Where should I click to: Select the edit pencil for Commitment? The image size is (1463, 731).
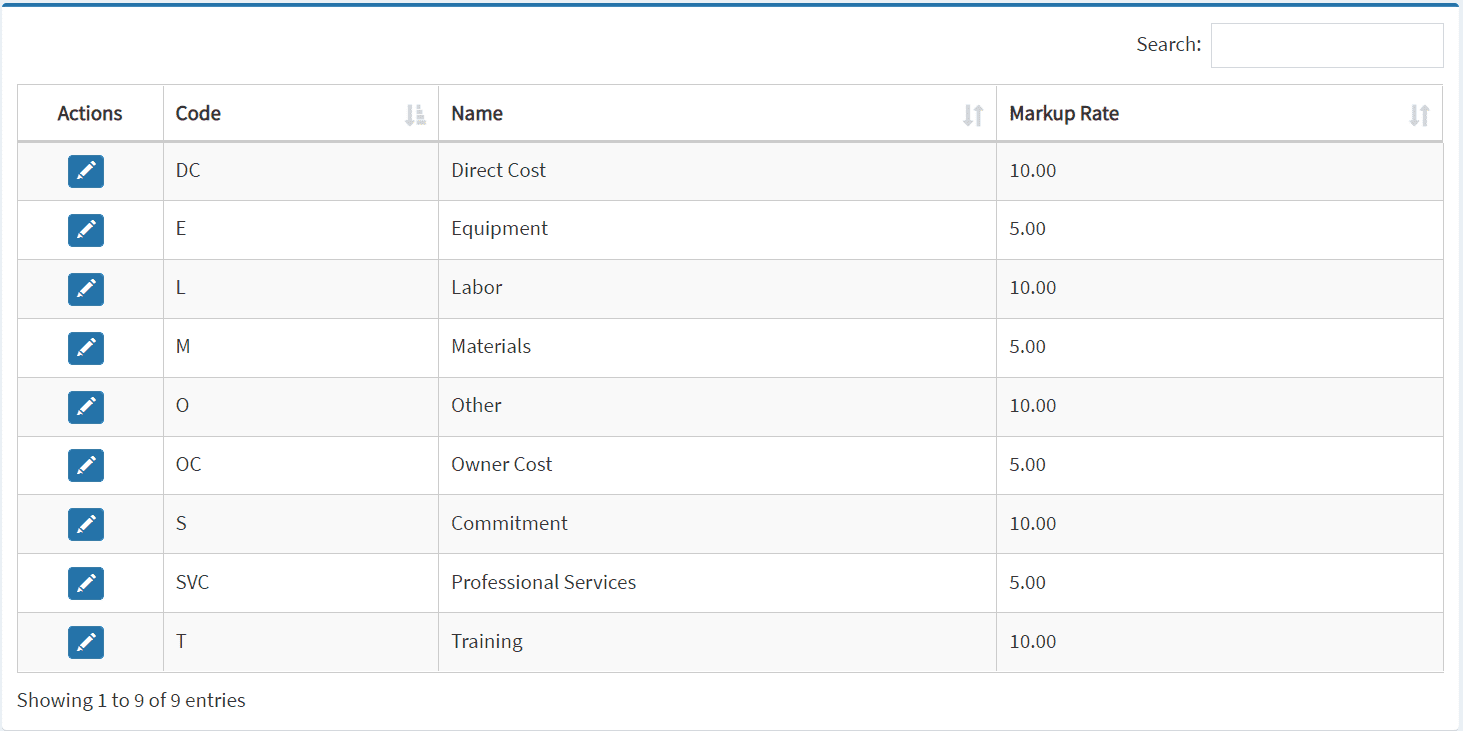86,524
